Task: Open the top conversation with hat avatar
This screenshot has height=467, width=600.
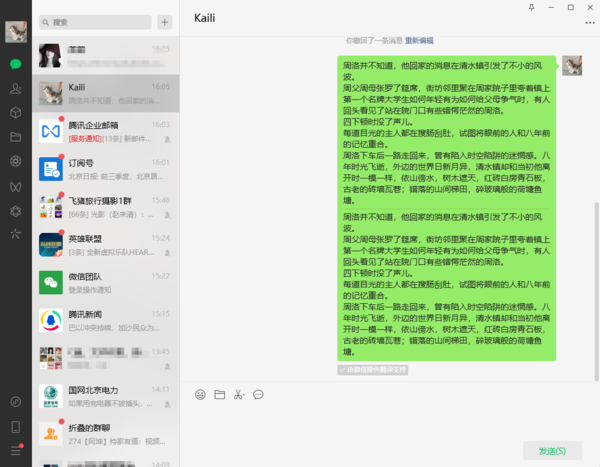Action: click(x=106, y=56)
